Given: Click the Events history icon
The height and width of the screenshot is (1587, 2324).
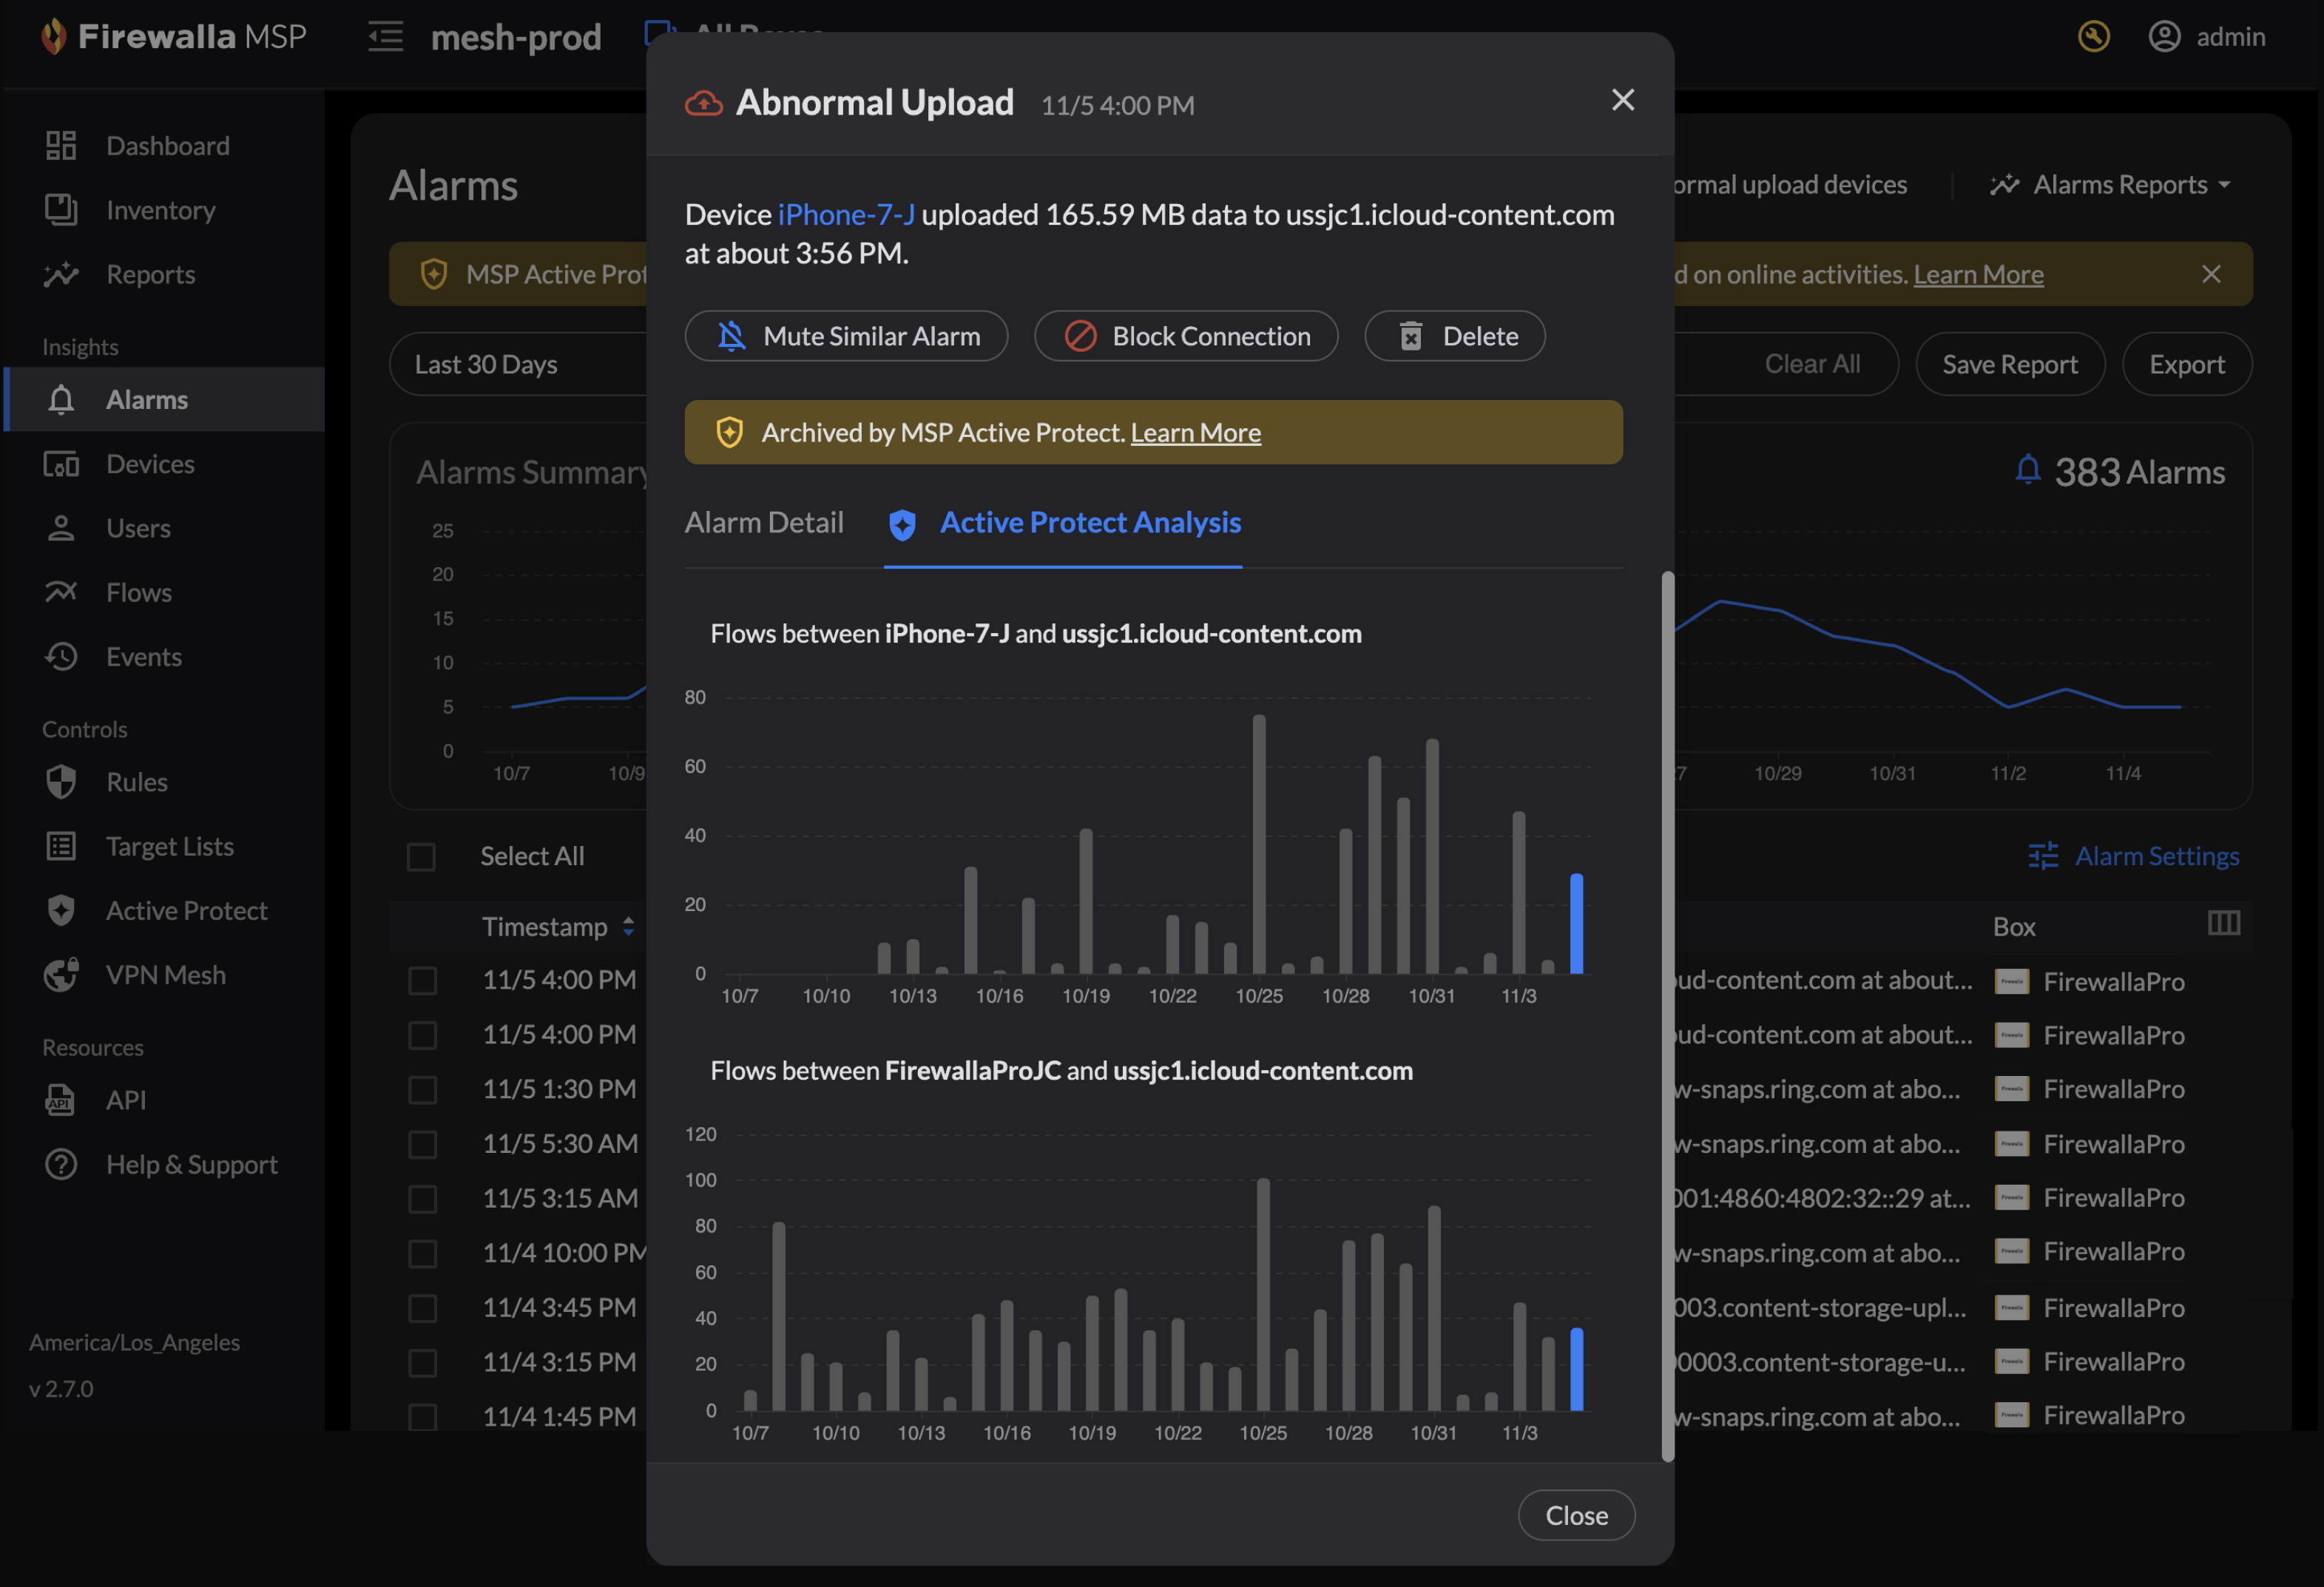Looking at the screenshot, I should (61, 656).
